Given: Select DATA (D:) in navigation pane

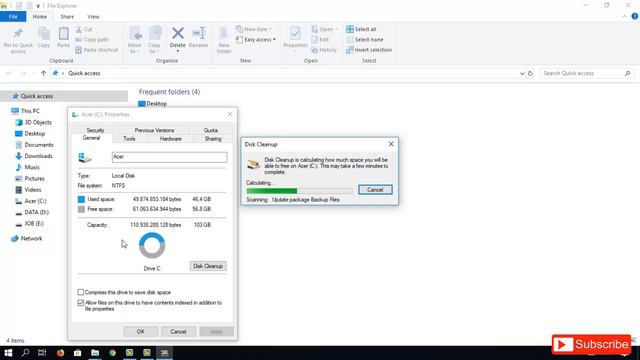Looking at the screenshot, I should click(32, 213).
